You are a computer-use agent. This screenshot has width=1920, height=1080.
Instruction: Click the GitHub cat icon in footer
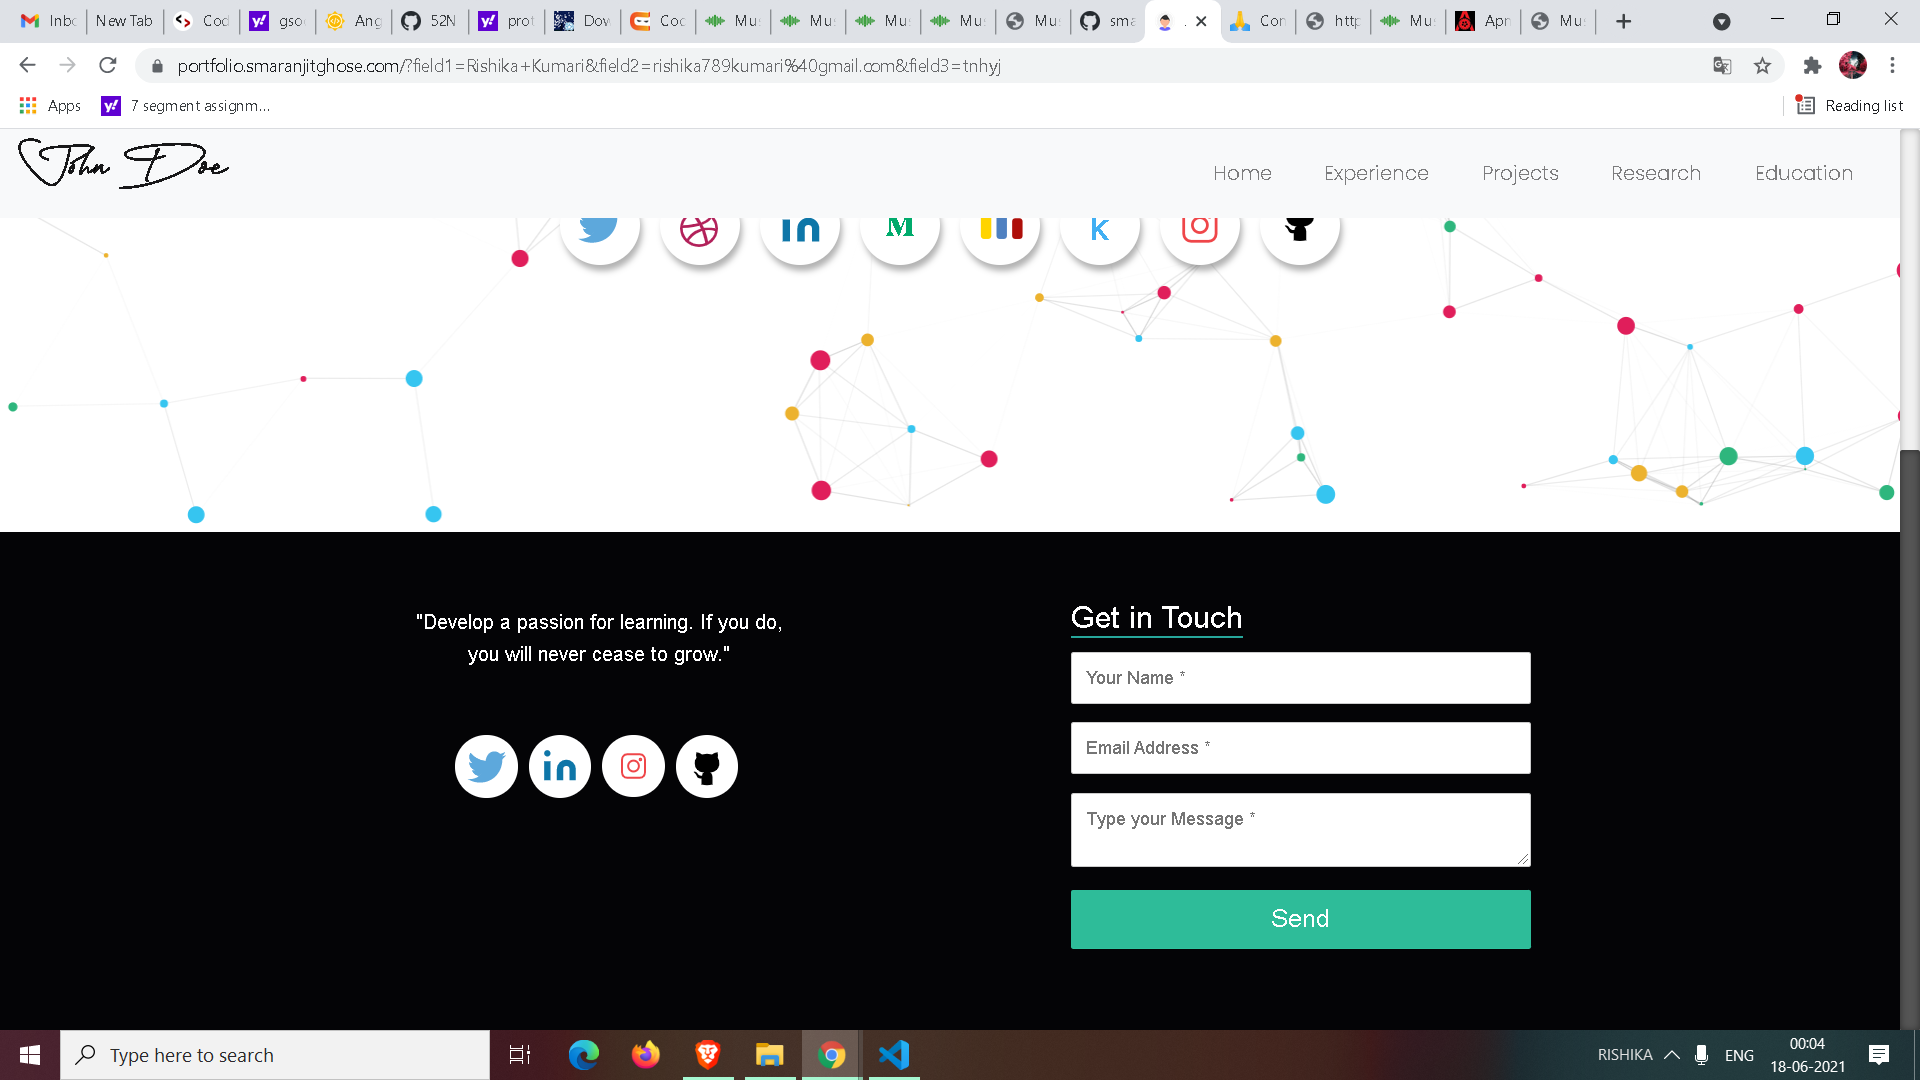[707, 766]
